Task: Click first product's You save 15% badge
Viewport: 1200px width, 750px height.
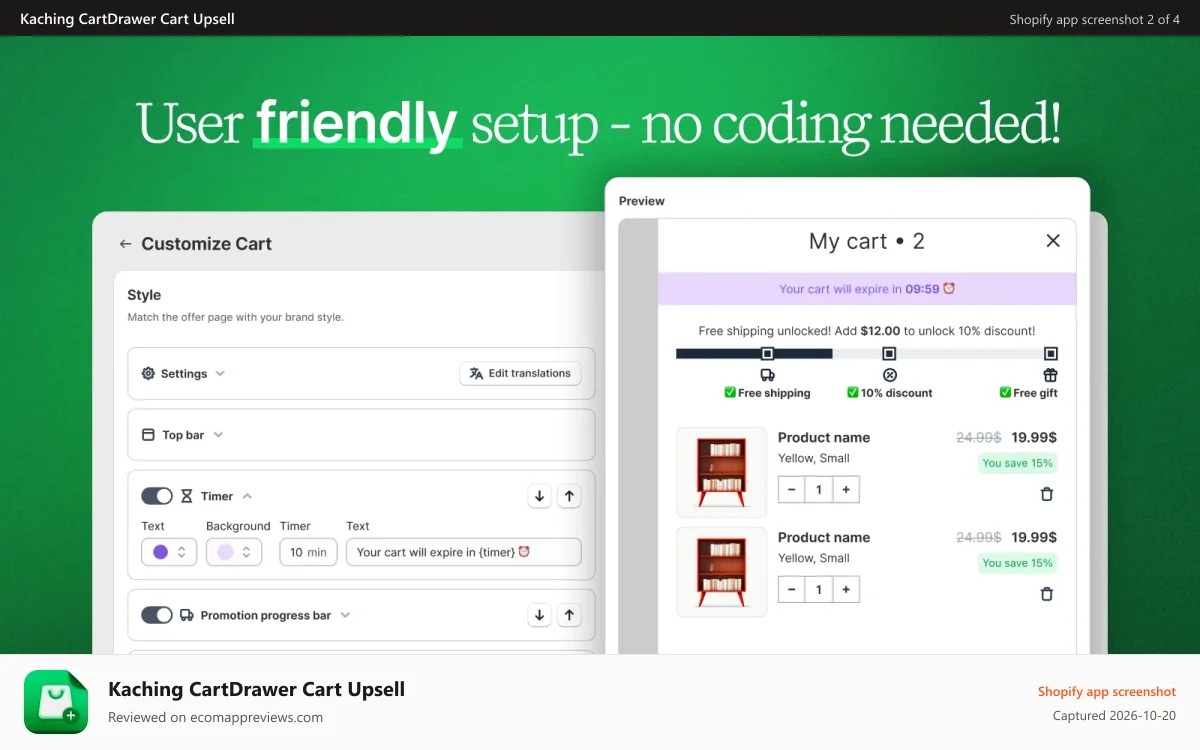Action: click(x=1017, y=463)
